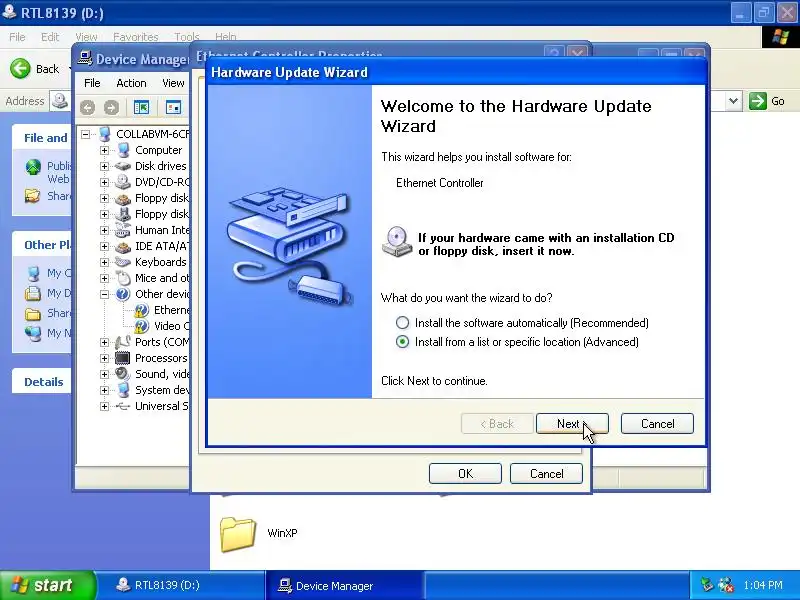The image size is (800, 600).
Task: Expand the Ports (COM) tree node
Action: coord(104,342)
